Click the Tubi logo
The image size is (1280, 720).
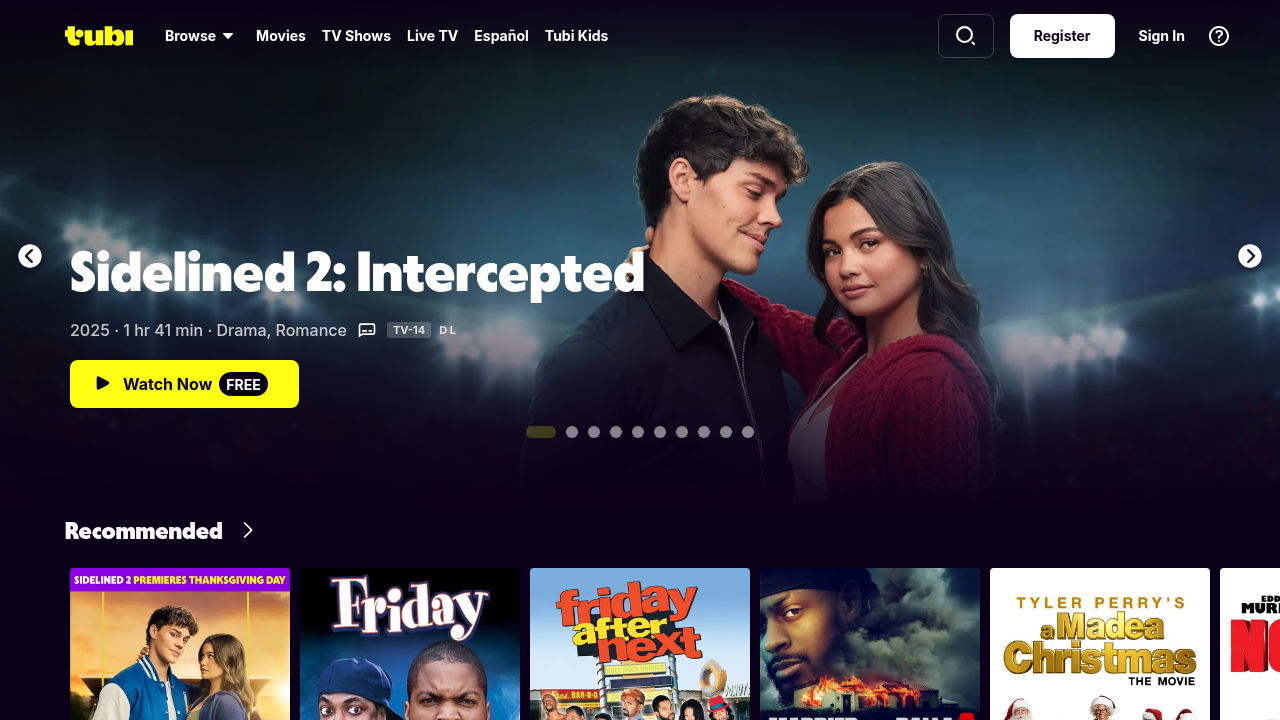(99, 36)
